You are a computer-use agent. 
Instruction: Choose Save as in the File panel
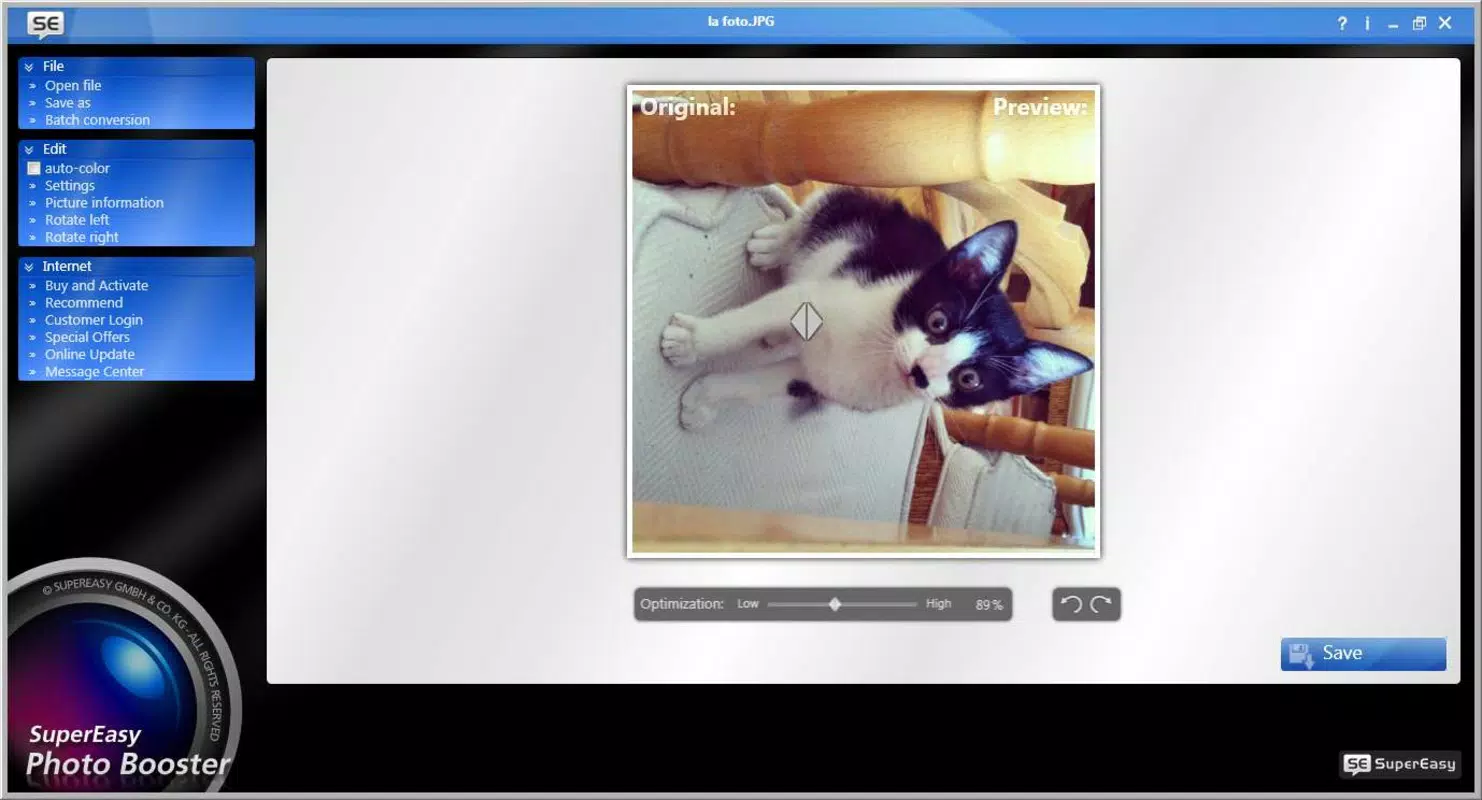coord(68,103)
